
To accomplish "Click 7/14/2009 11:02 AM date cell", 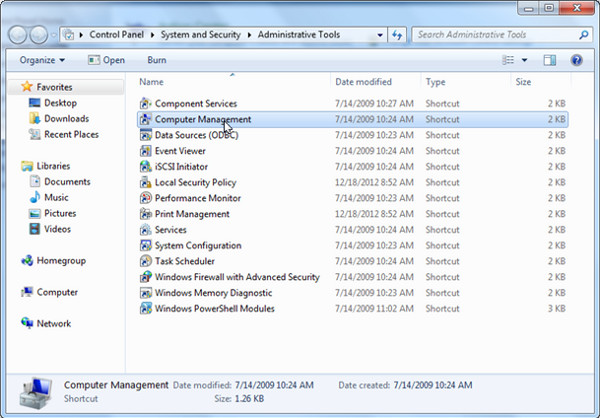I will coord(374,309).
